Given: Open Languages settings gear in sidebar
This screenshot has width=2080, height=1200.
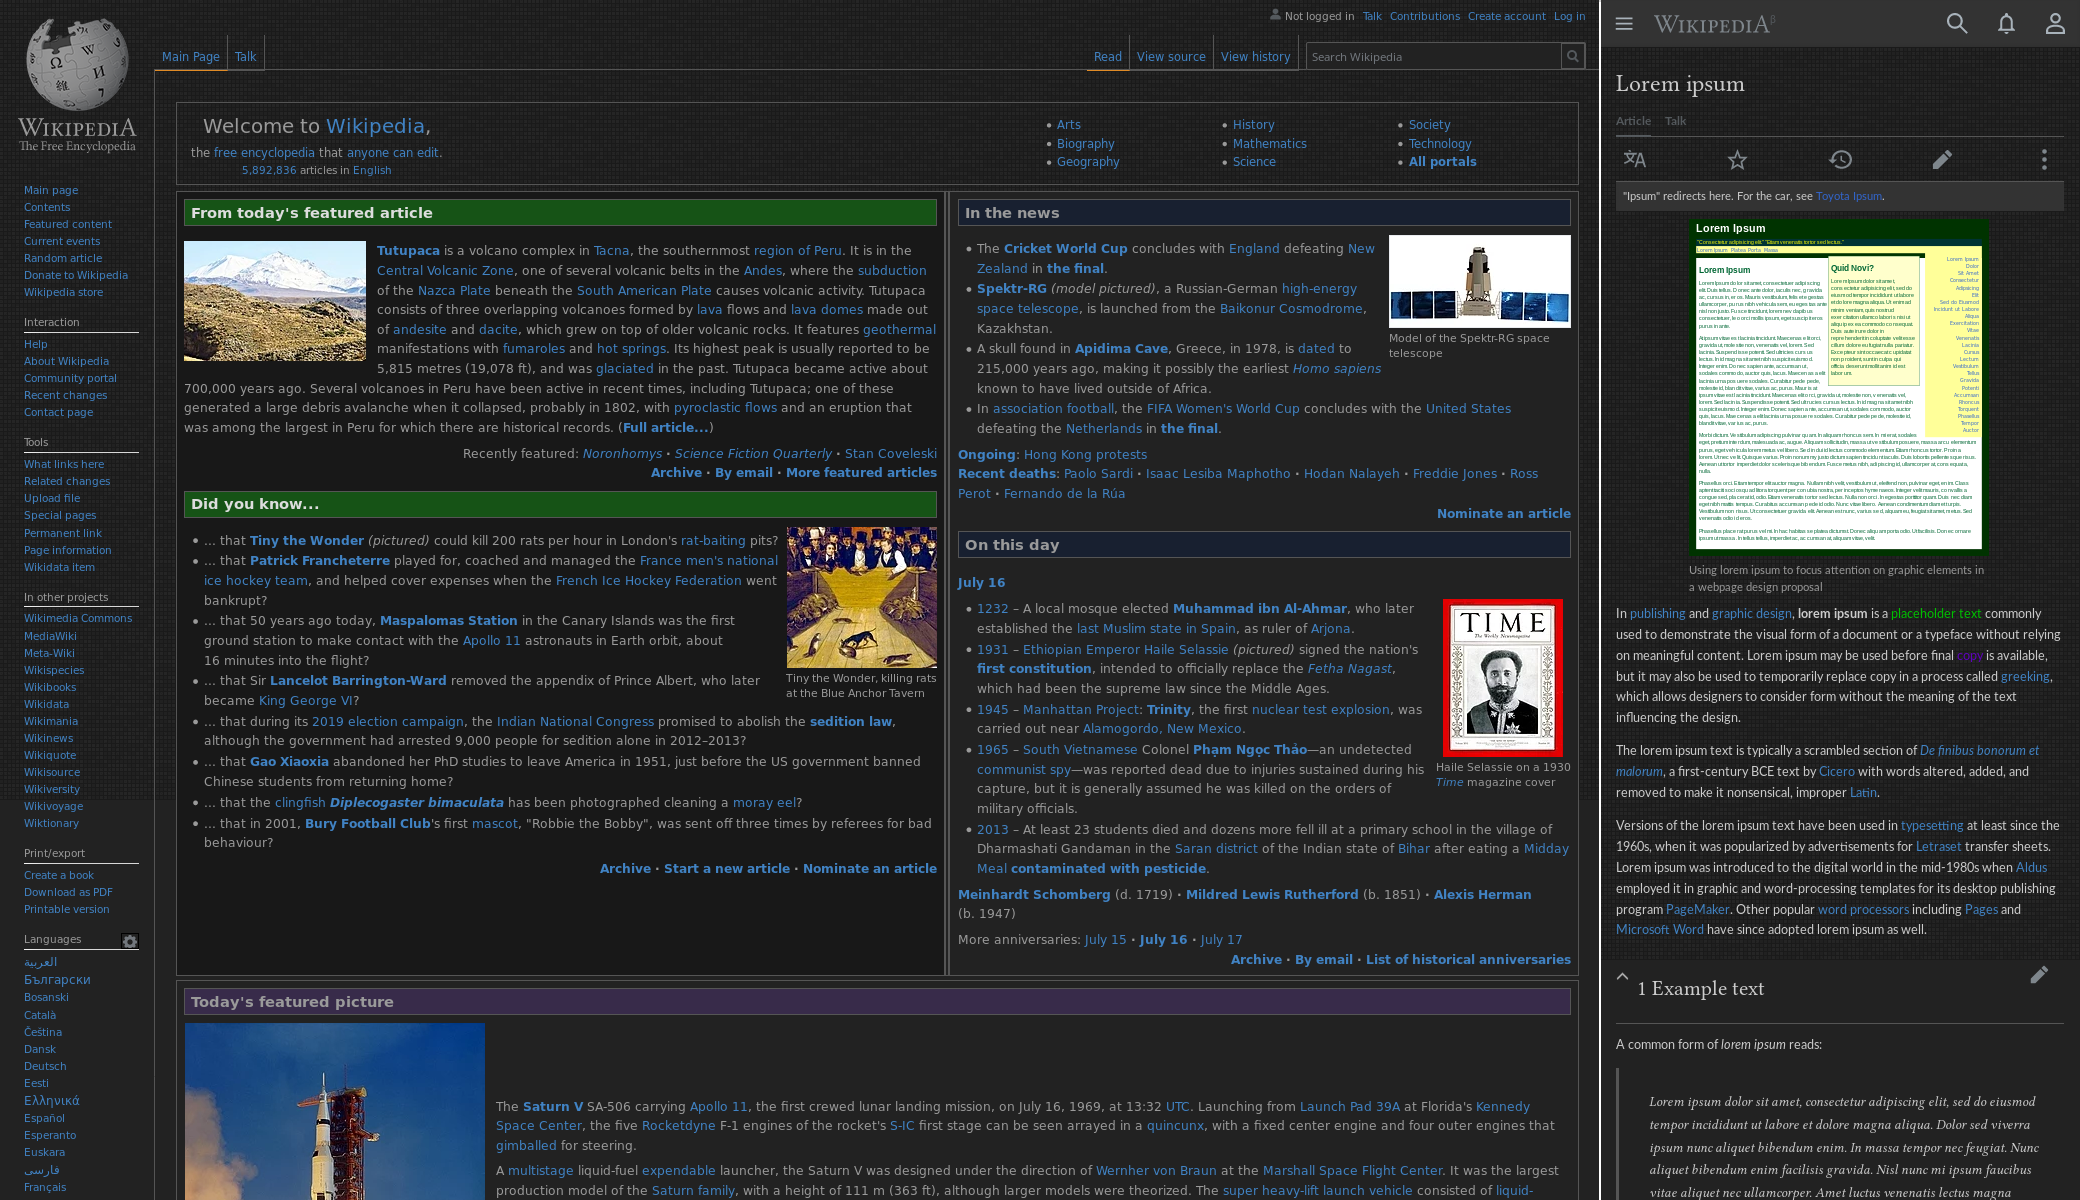Looking at the screenshot, I should click(x=130, y=941).
